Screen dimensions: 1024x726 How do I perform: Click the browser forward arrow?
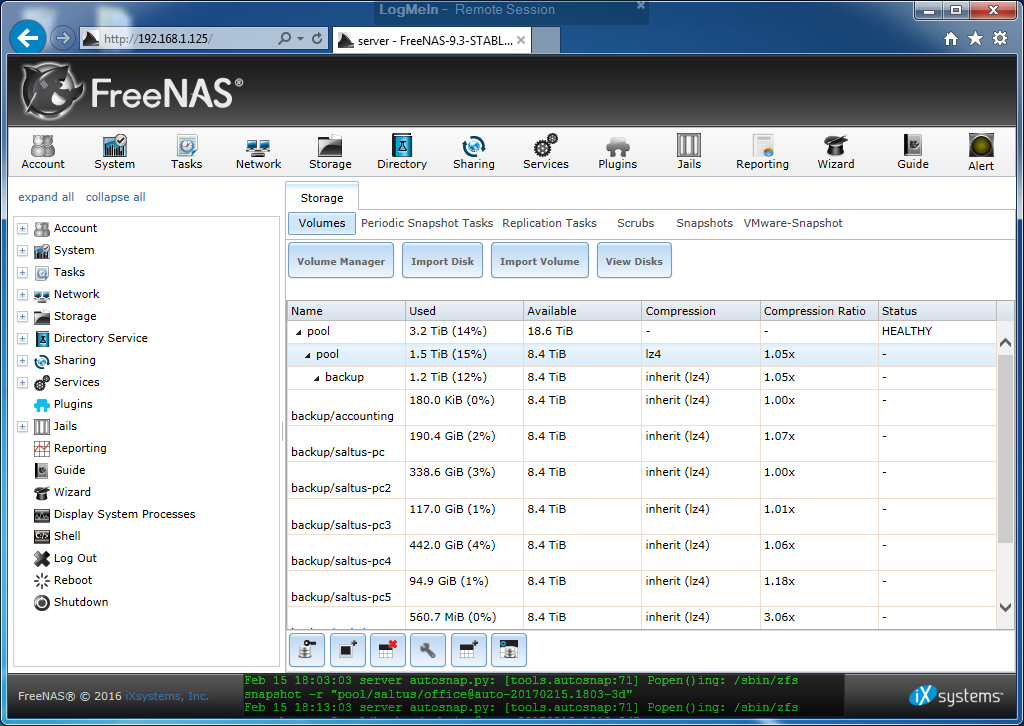click(x=63, y=39)
